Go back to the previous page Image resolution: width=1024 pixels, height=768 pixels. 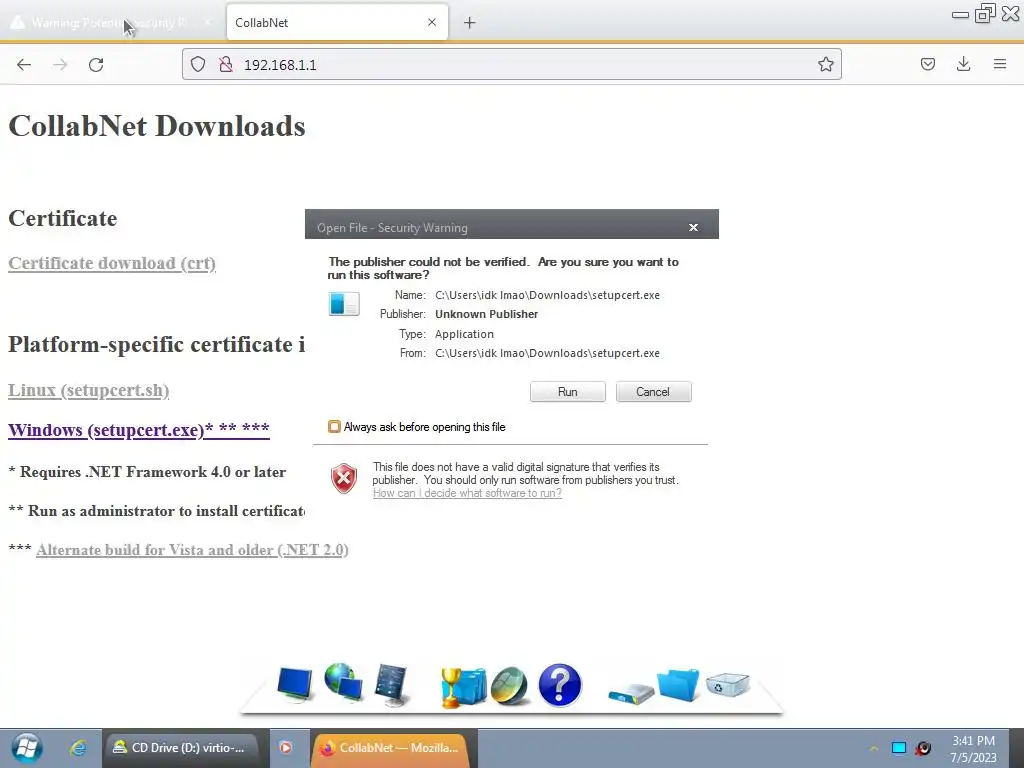(24, 65)
